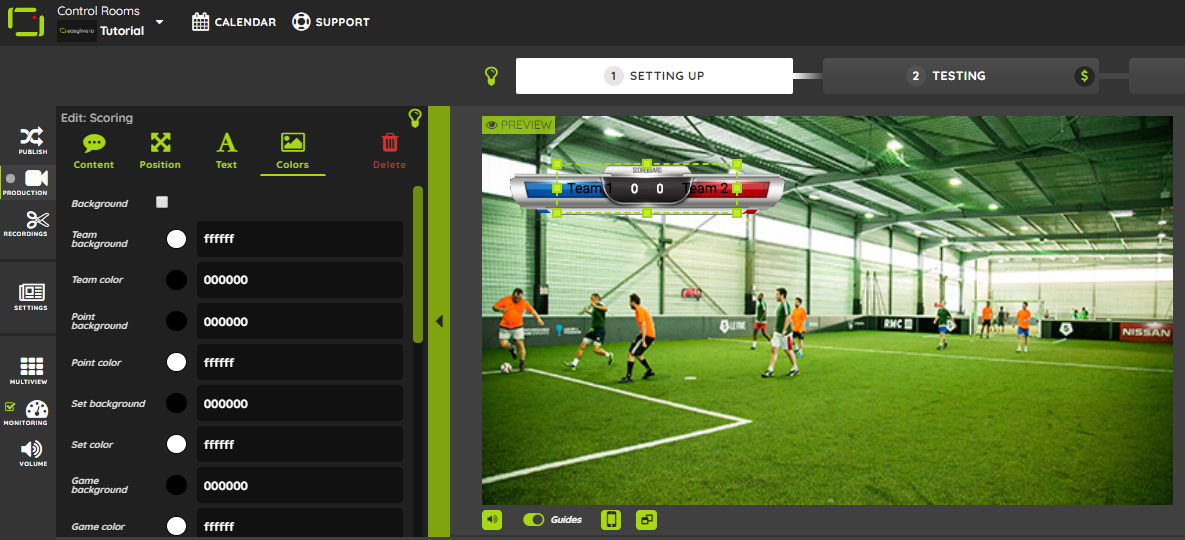Toggle the Background checkbox
This screenshot has height=540, width=1185.
(162, 202)
